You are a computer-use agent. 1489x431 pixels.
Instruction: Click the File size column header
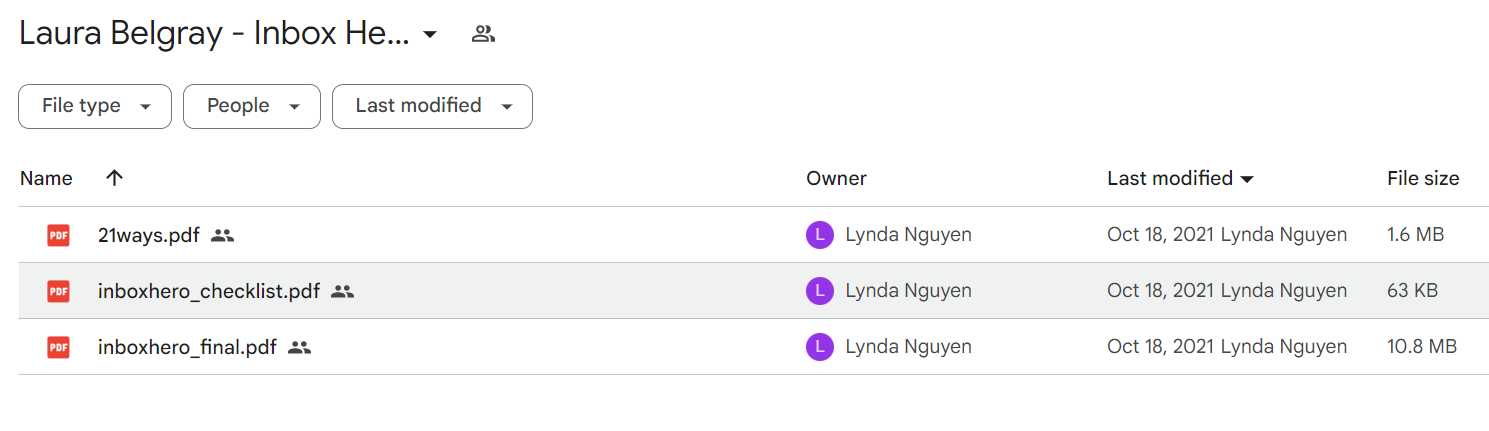point(1423,179)
